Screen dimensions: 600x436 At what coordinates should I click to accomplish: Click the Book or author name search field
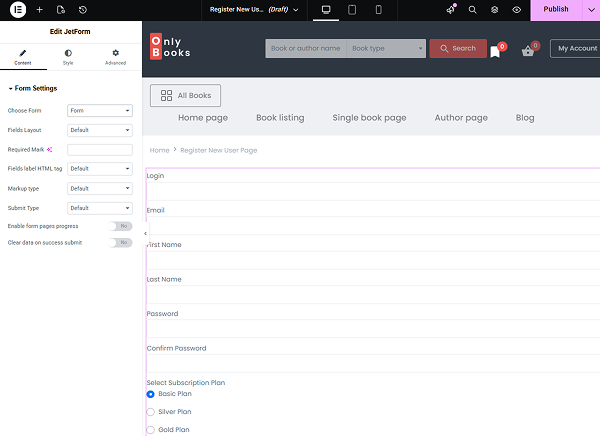click(x=306, y=48)
